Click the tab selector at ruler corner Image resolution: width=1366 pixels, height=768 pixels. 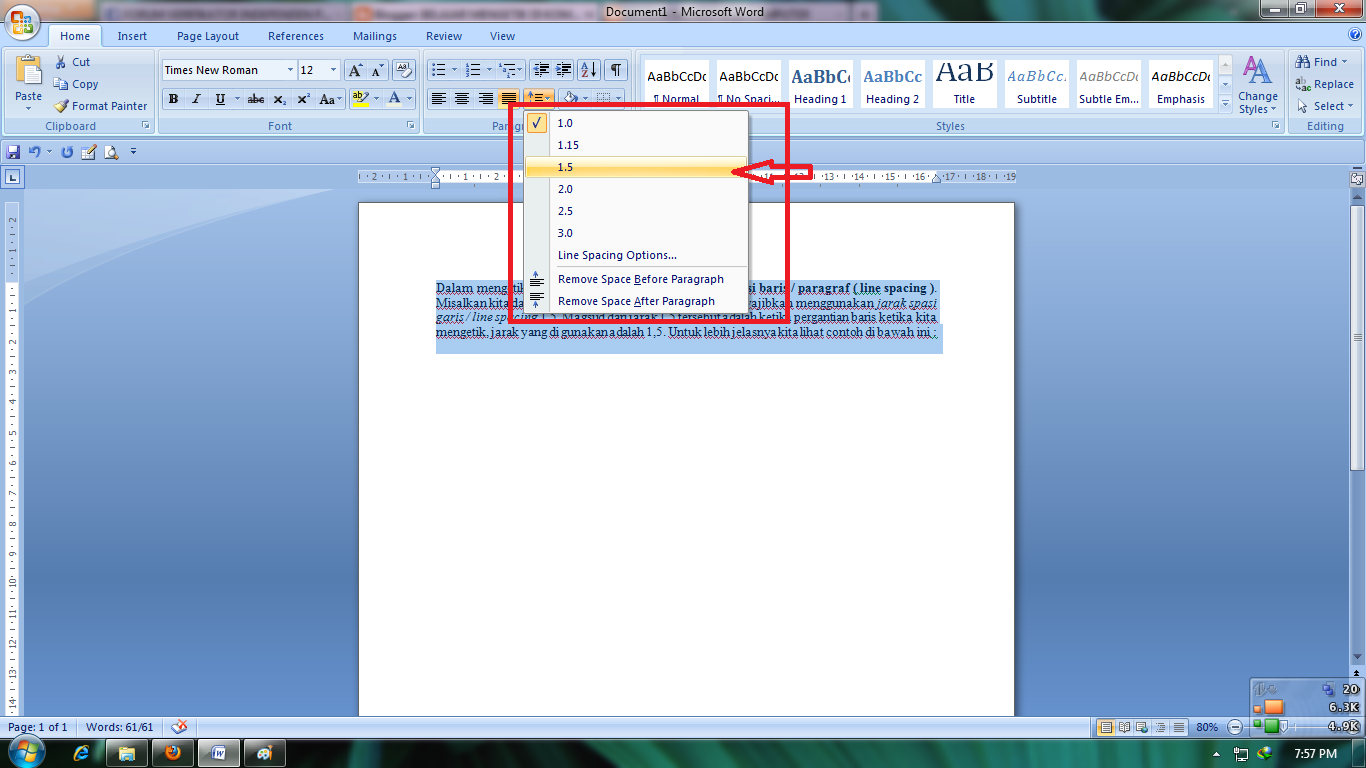tap(12, 177)
